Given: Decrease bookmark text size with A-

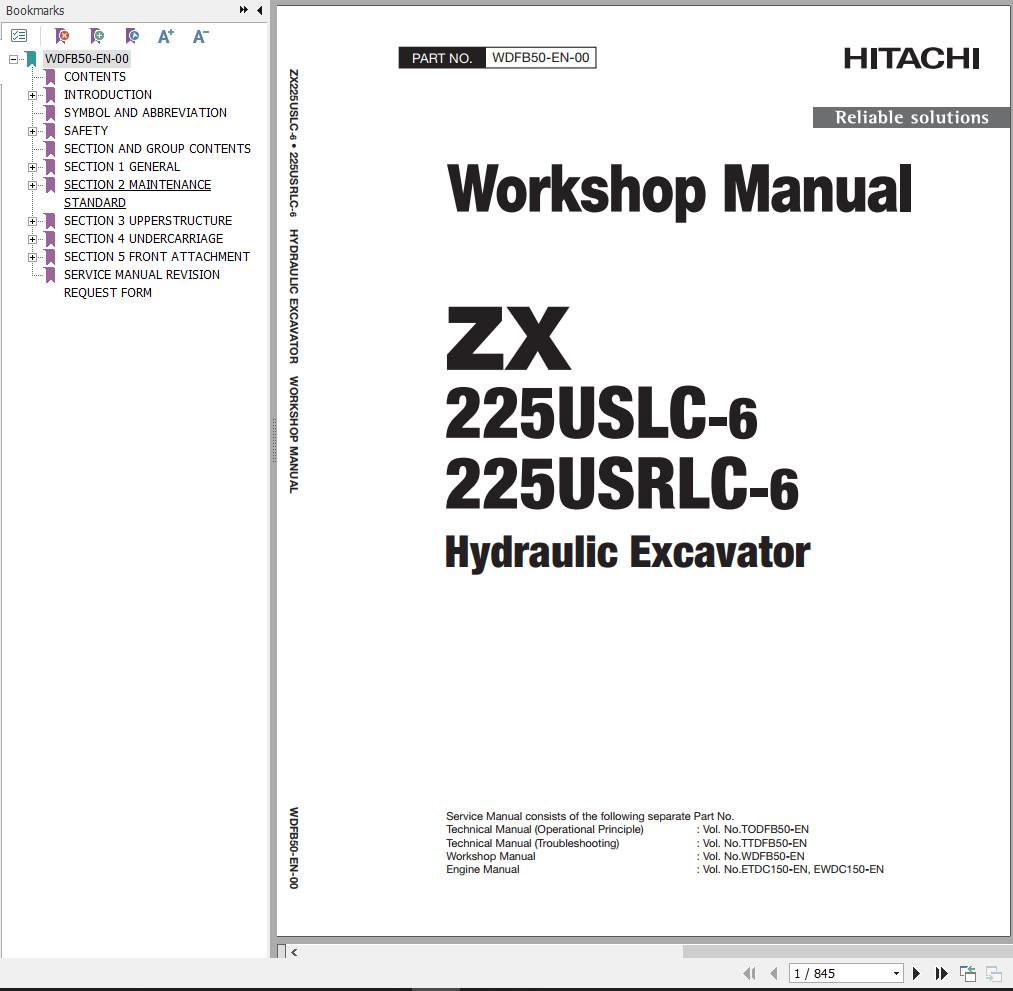Looking at the screenshot, I should click(x=201, y=36).
